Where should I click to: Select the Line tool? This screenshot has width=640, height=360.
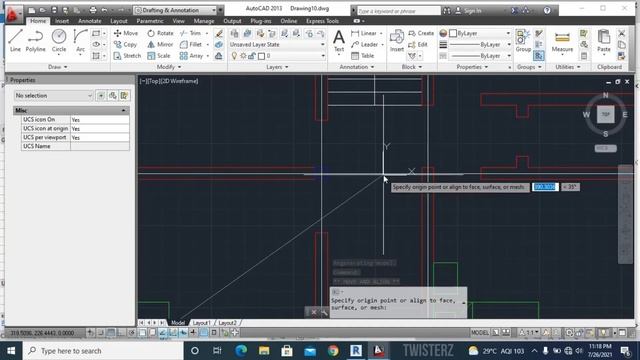tap(15, 40)
